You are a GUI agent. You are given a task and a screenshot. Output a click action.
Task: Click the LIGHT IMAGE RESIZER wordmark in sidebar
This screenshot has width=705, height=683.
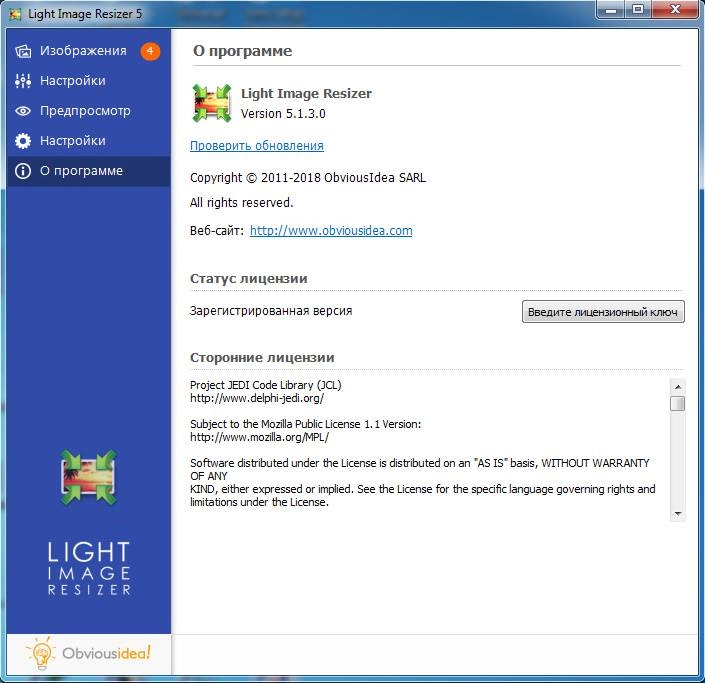(89, 568)
